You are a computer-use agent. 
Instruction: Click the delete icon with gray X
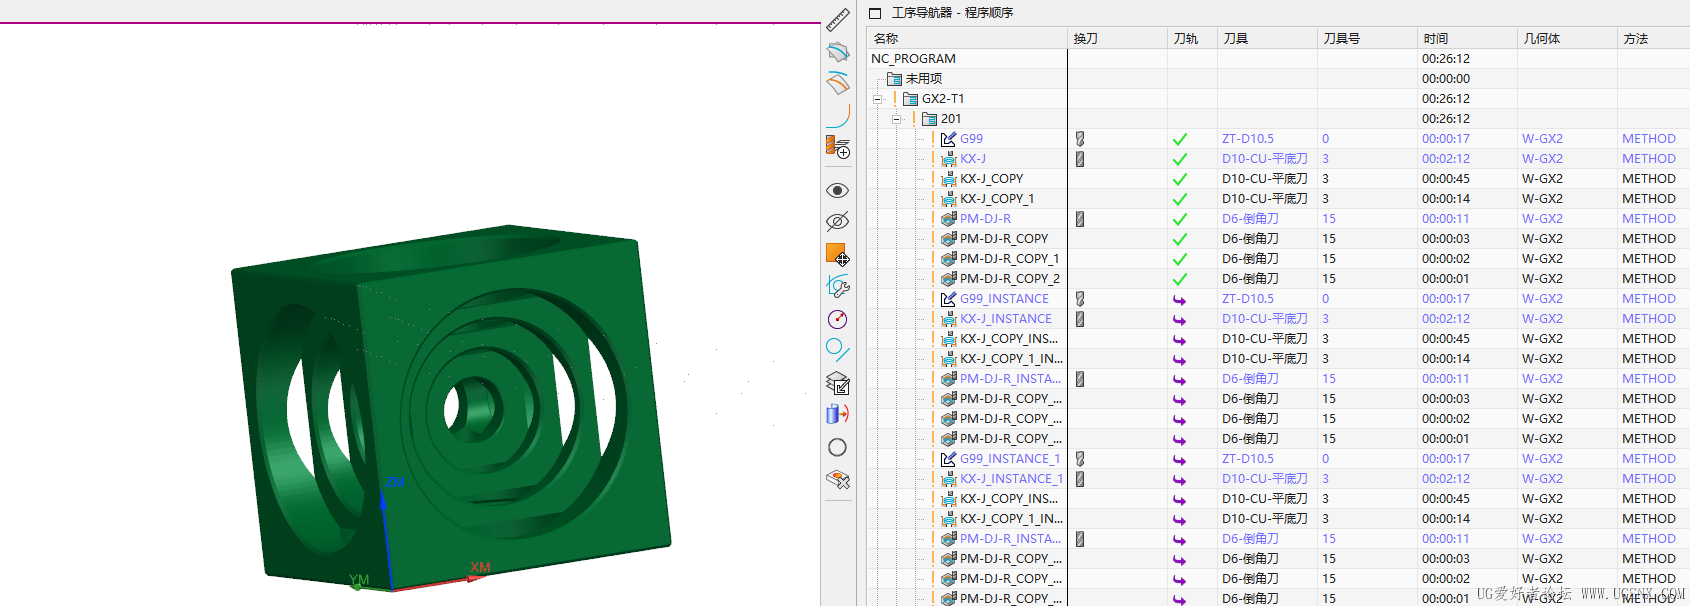pyautogui.click(x=838, y=480)
